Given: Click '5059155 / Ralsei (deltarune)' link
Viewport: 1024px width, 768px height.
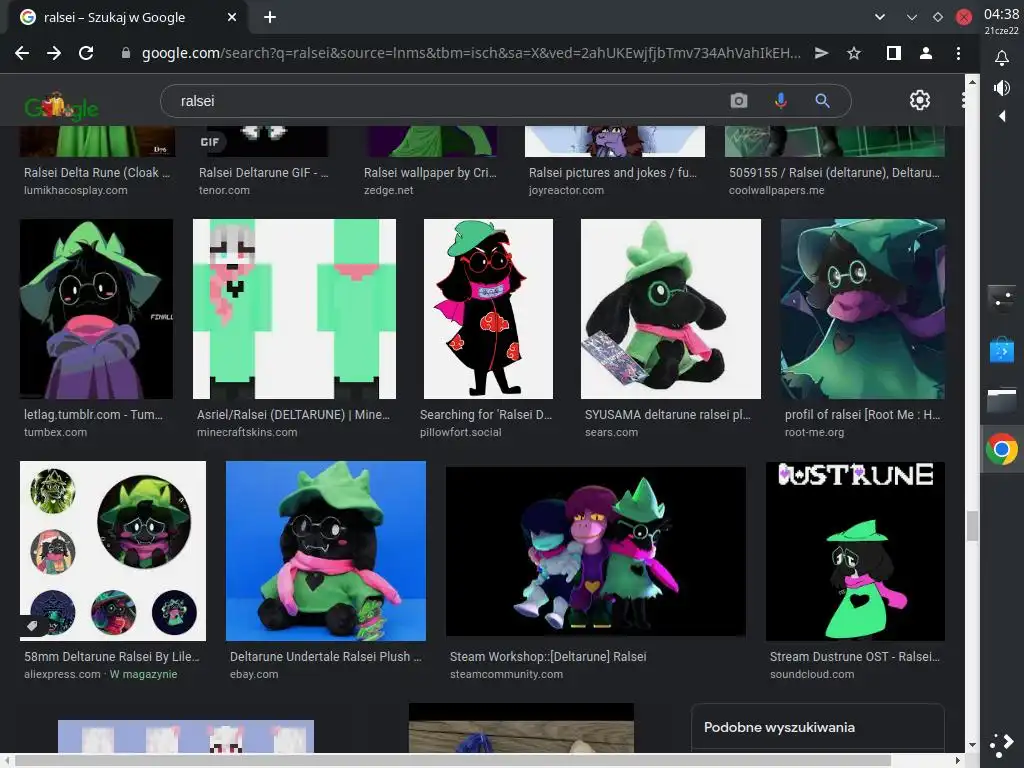Looking at the screenshot, I should tap(834, 172).
